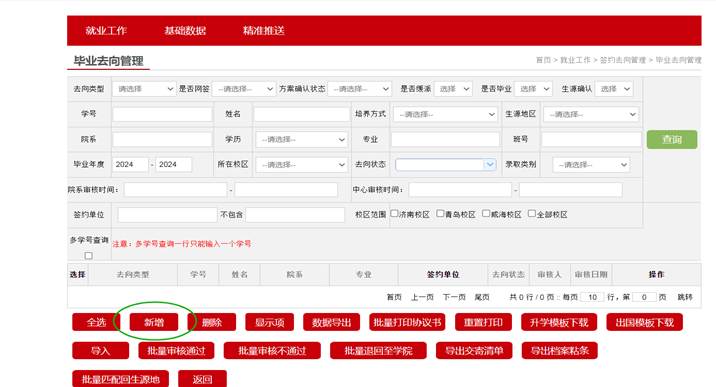The width and height of the screenshot is (716, 387).
Task: Check the 济南校区 checkbox
Action: pyautogui.click(x=395, y=214)
